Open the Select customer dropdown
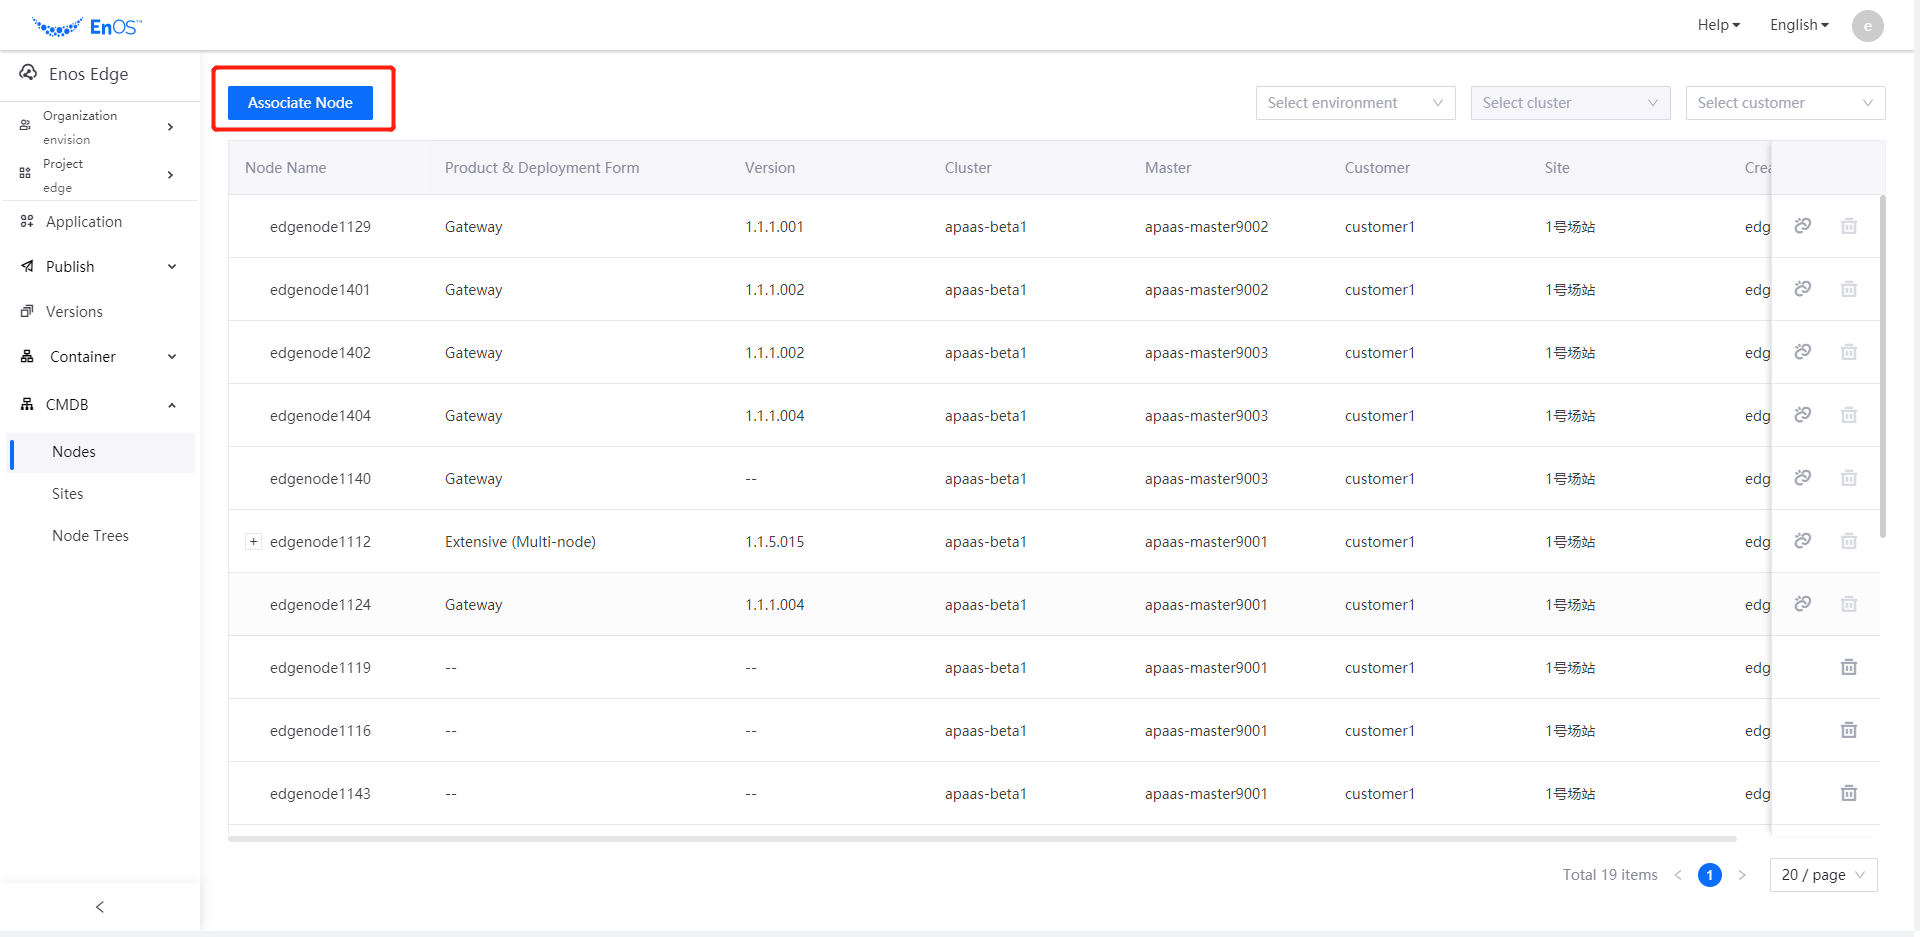The width and height of the screenshot is (1920, 937). click(x=1785, y=103)
